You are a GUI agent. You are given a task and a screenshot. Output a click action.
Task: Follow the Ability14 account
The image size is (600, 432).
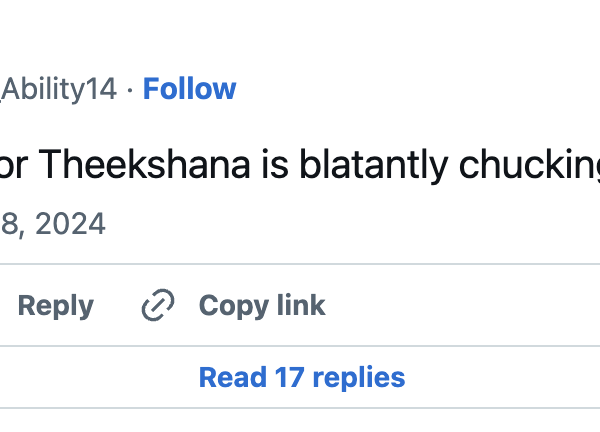pos(189,89)
